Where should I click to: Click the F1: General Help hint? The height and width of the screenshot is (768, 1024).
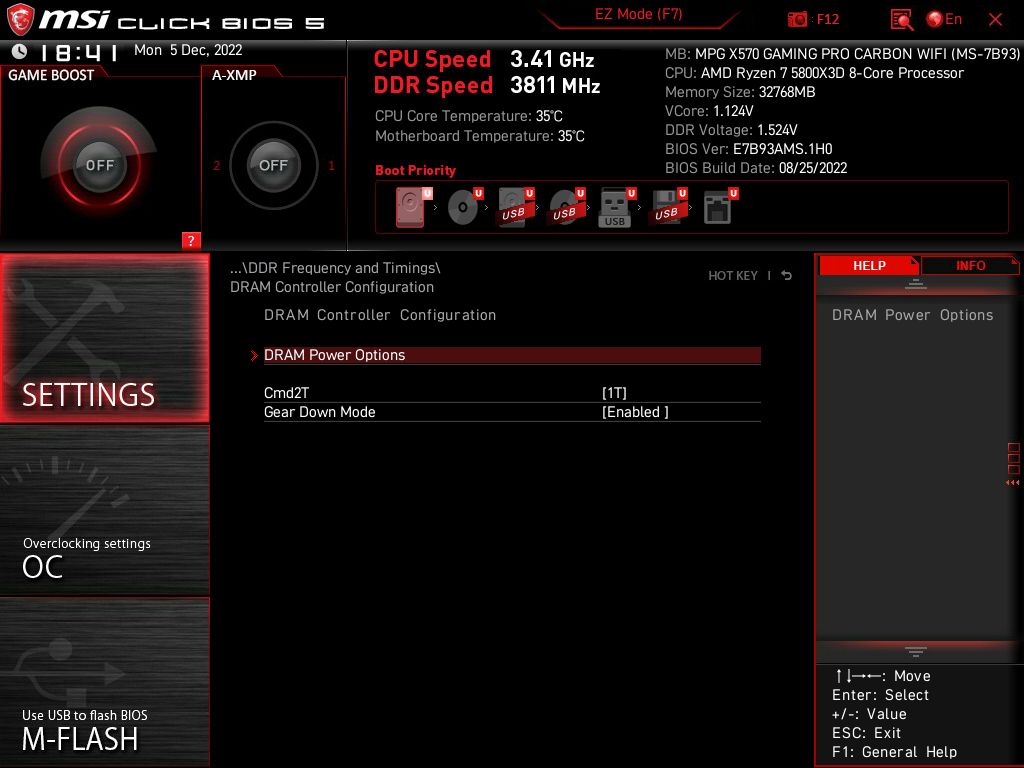[894, 752]
